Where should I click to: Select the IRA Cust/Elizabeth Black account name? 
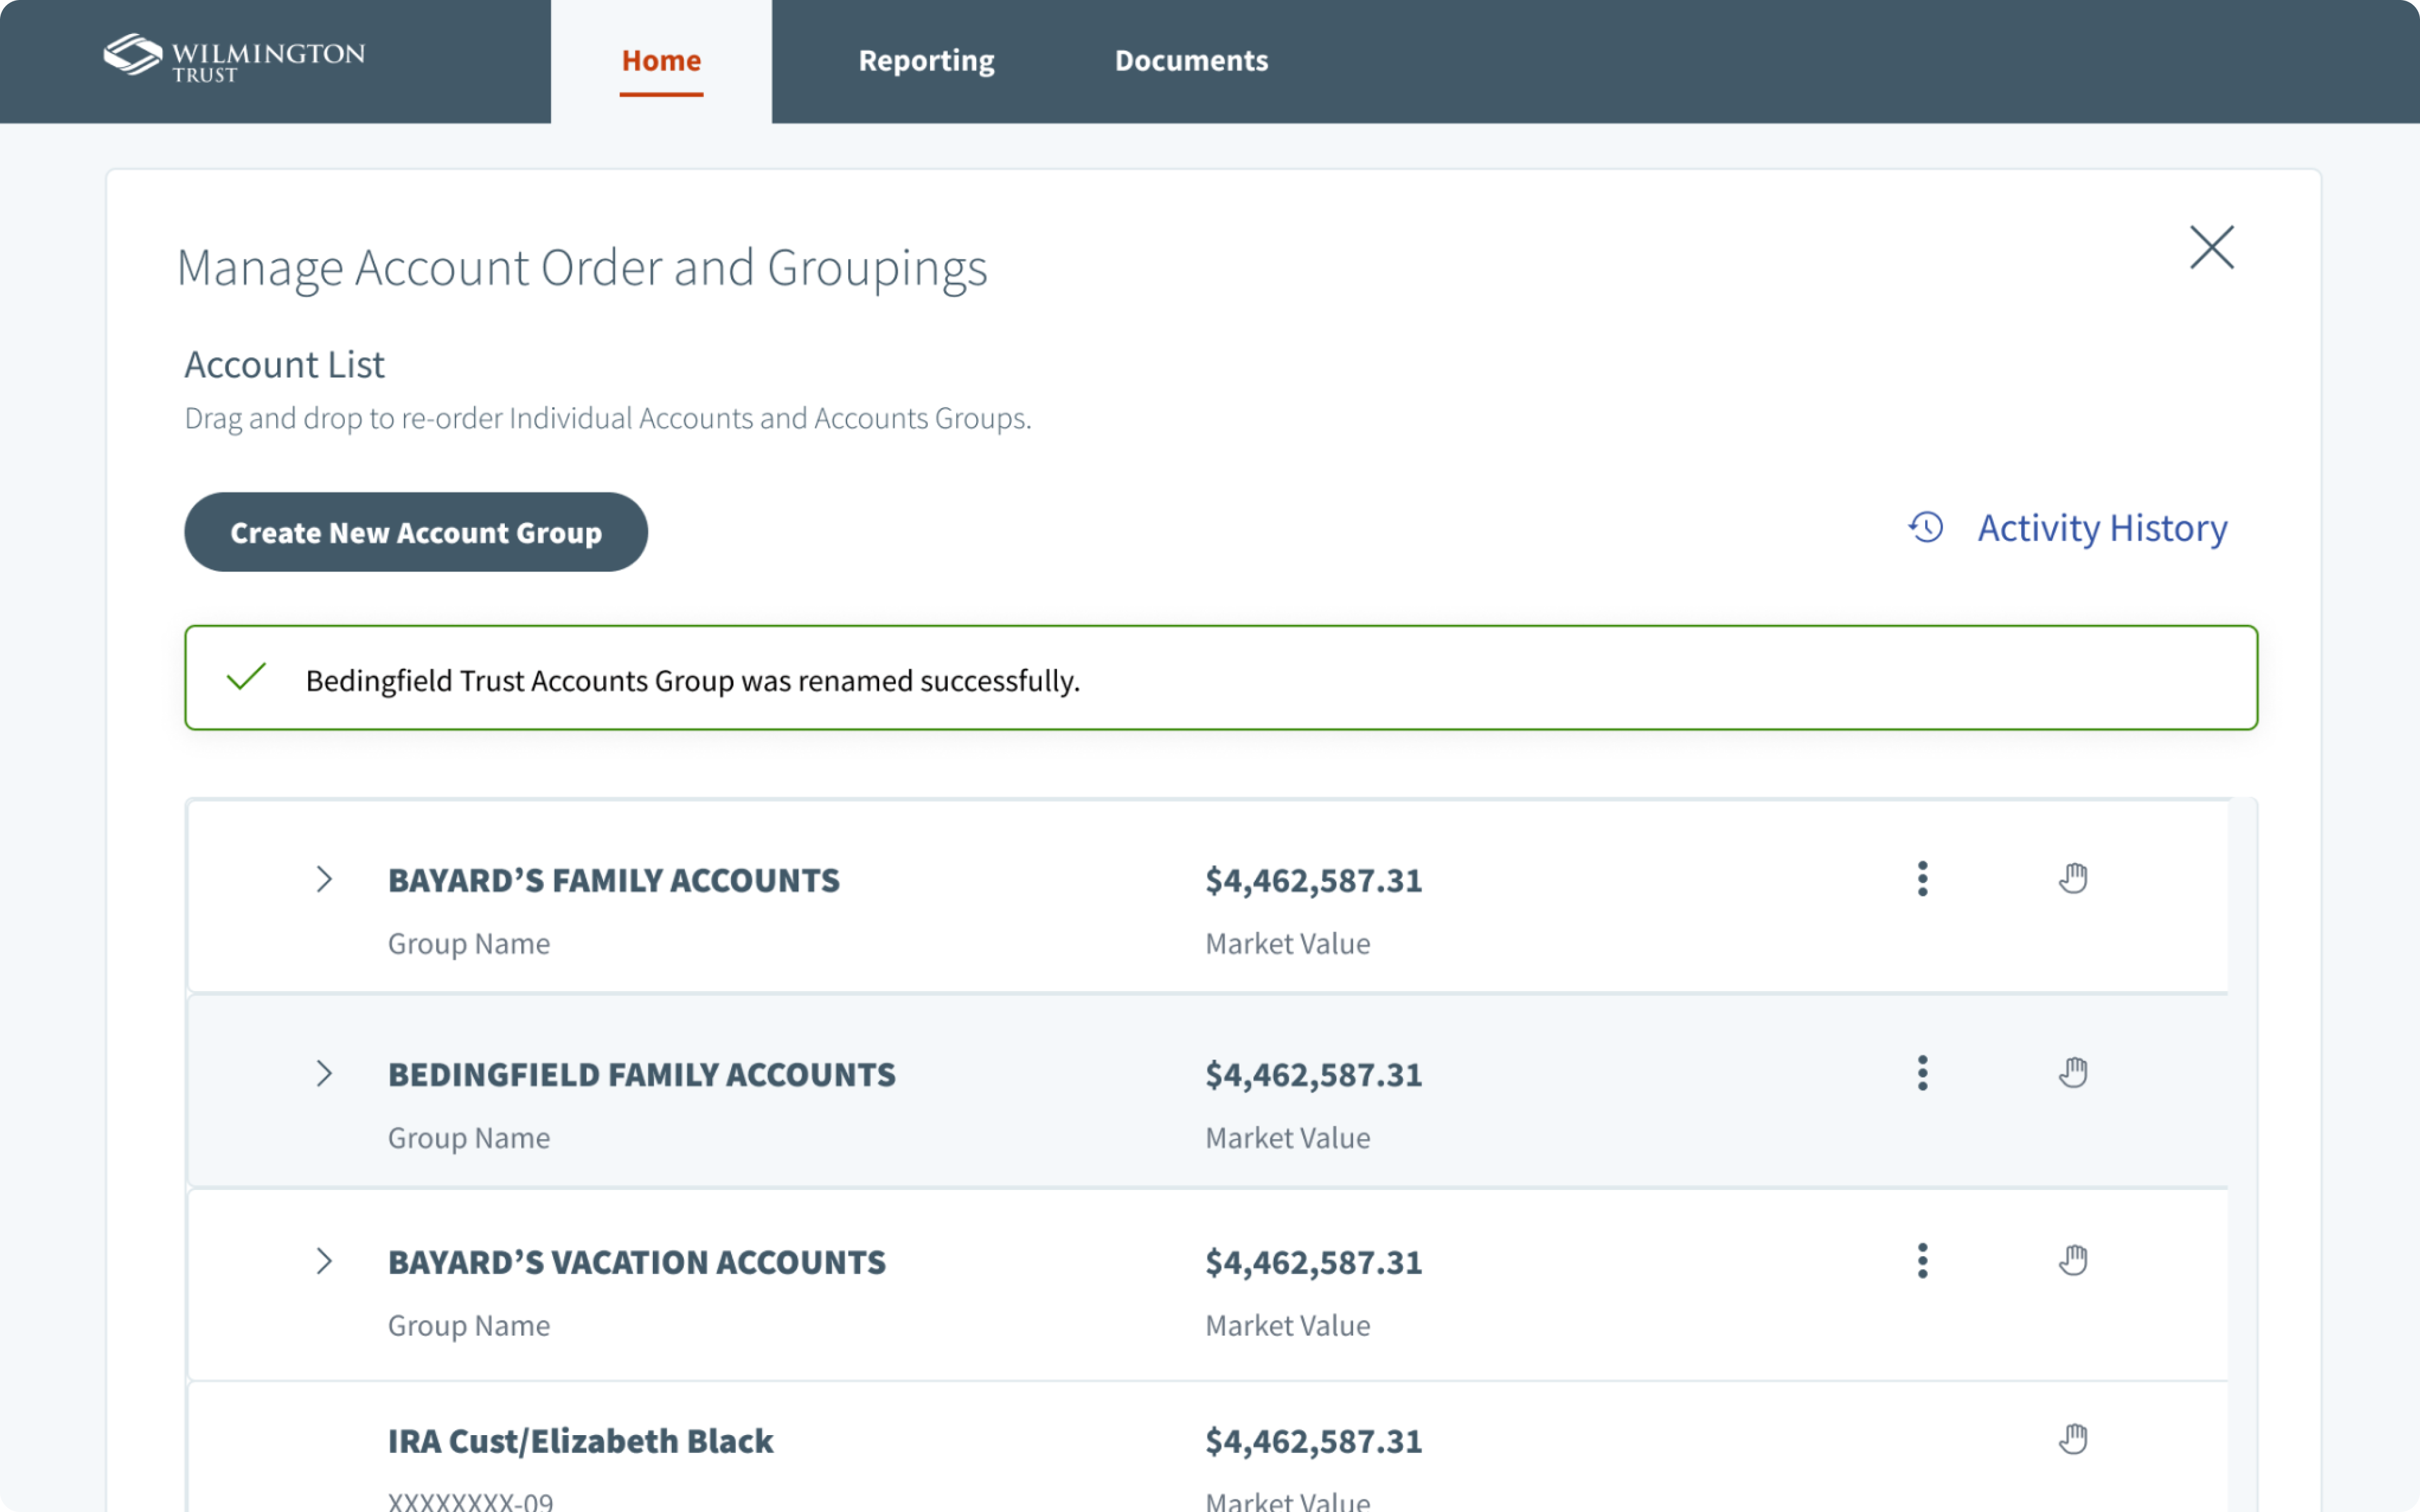pos(580,1441)
